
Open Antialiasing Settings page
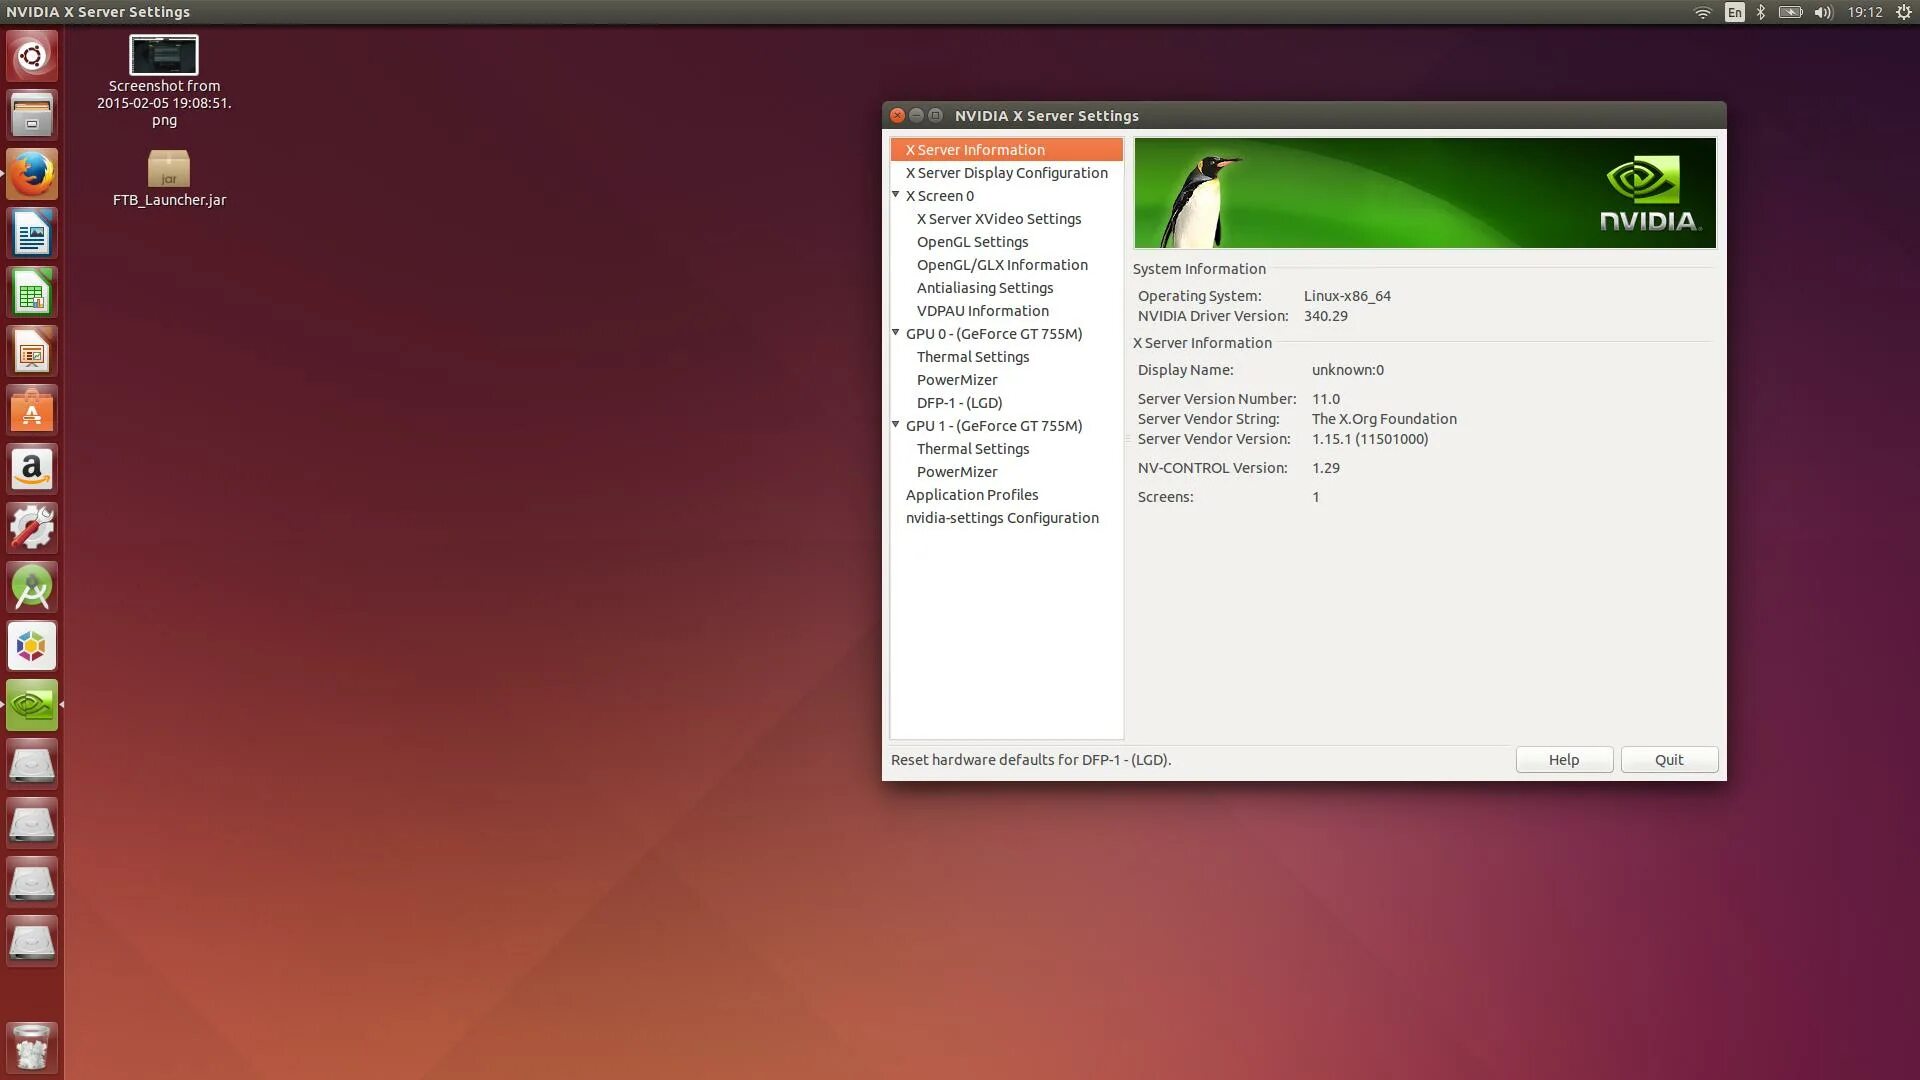click(985, 288)
